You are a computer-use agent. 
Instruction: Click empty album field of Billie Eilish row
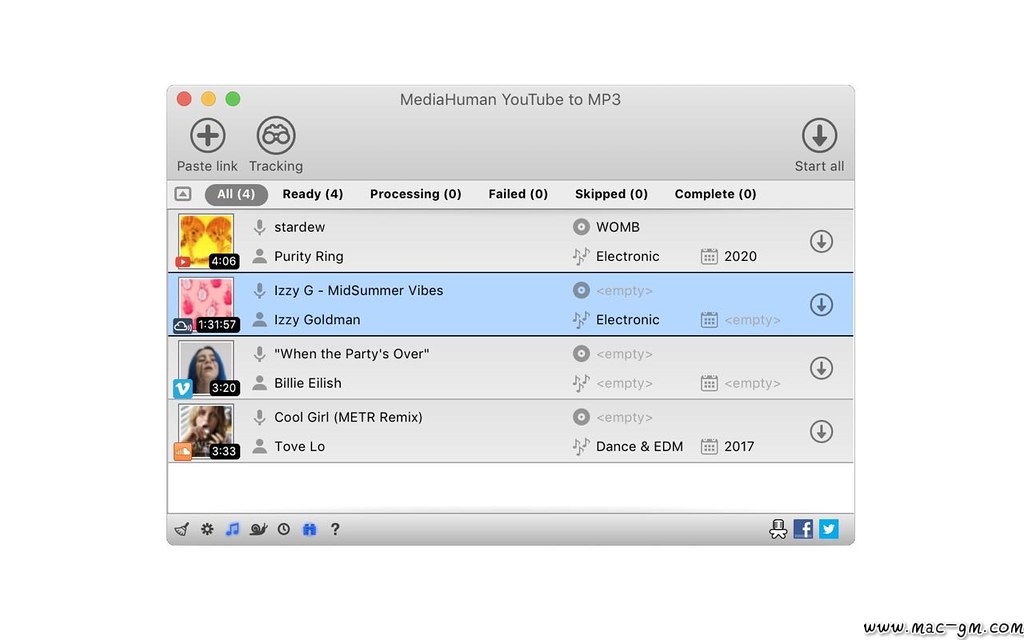coord(624,355)
